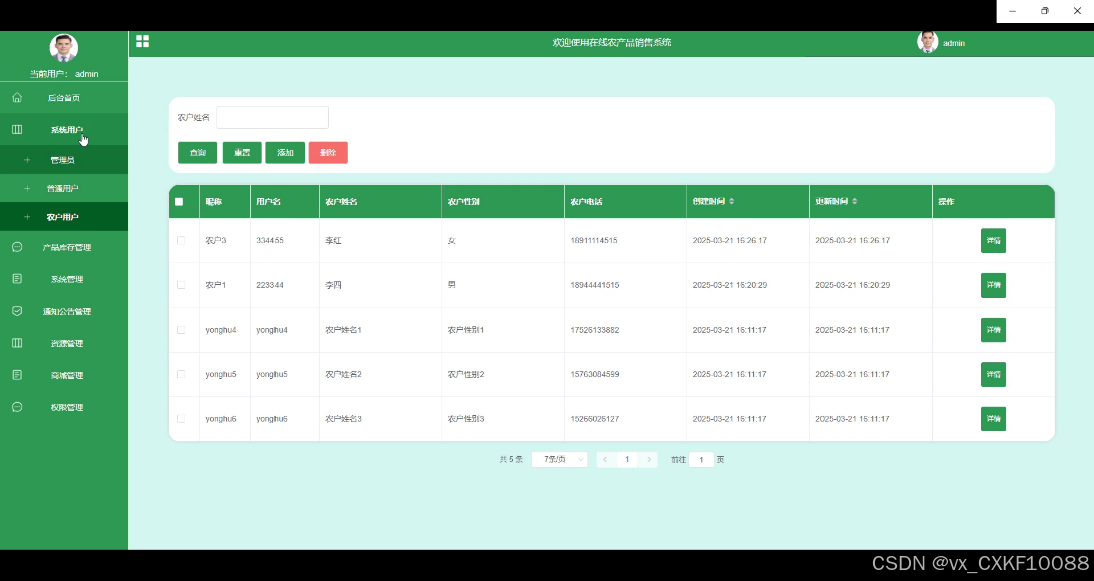The height and width of the screenshot is (581, 1094).
Task: Click the admin avatar in top header
Action: (x=928, y=42)
